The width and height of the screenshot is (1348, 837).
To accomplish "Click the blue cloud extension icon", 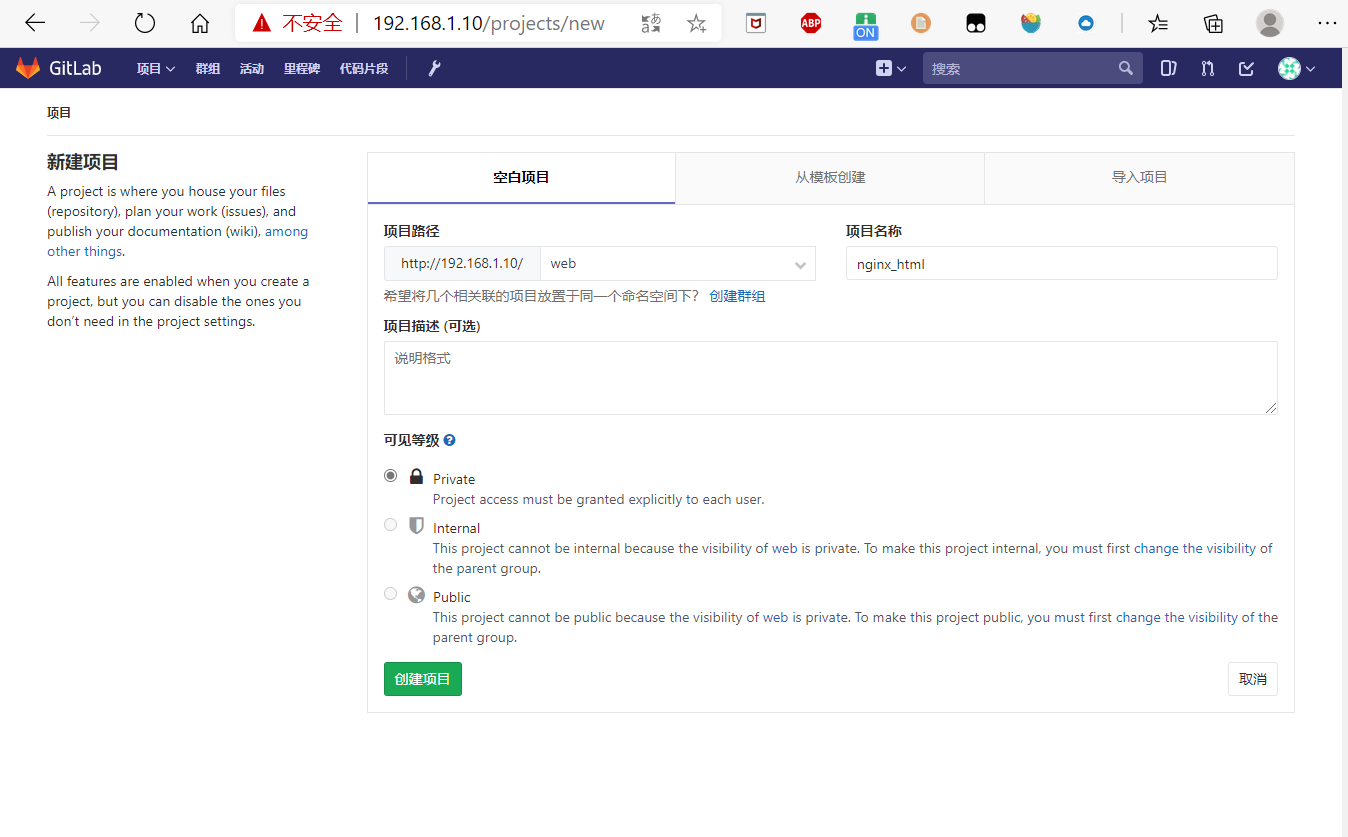I will (1086, 23).
